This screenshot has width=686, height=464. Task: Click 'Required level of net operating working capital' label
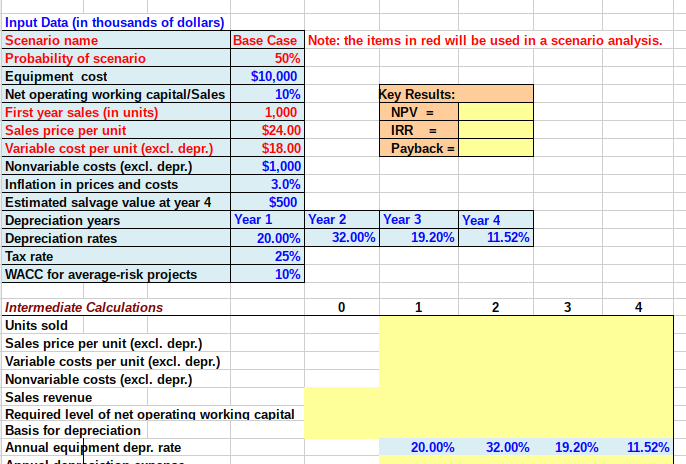click(150, 414)
